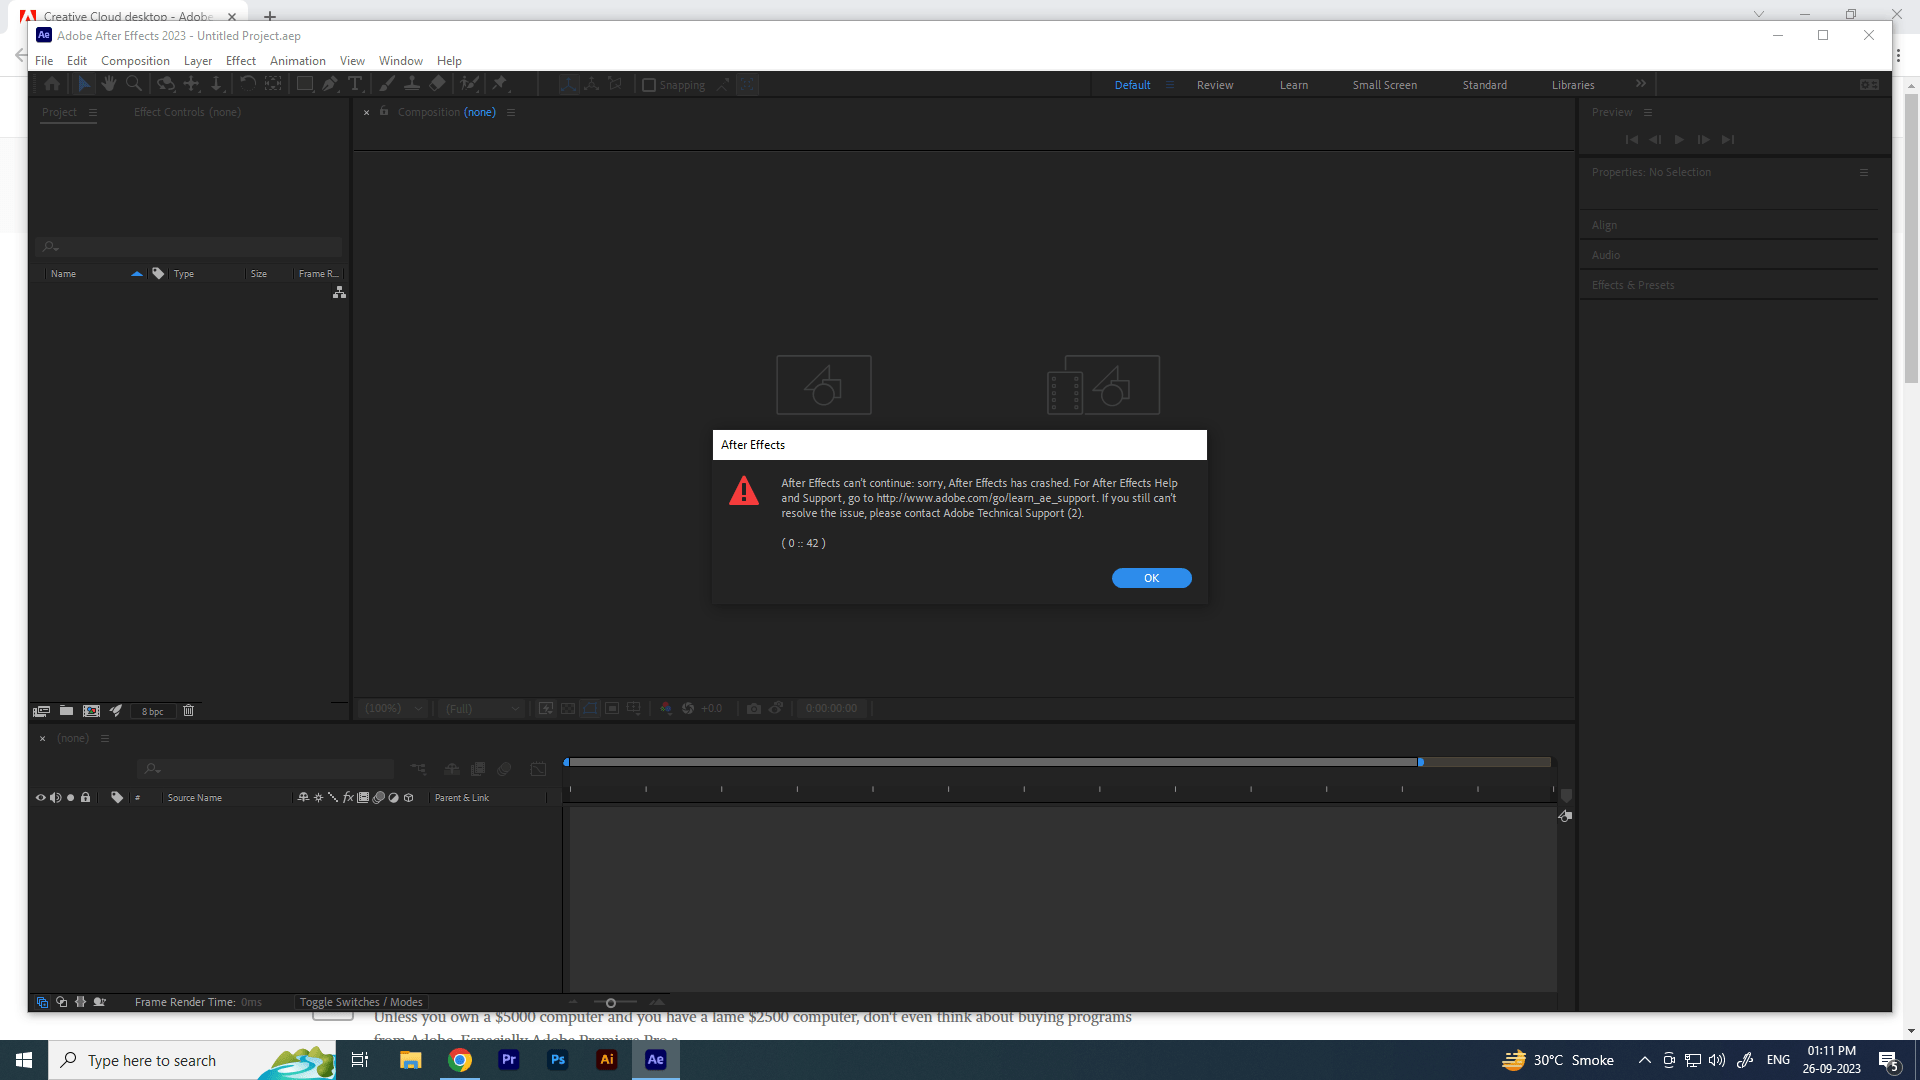Open the Create New Folder icon in Project panel
Image resolution: width=1920 pixels, height=1080 pixels.
[x=66, y=711]
